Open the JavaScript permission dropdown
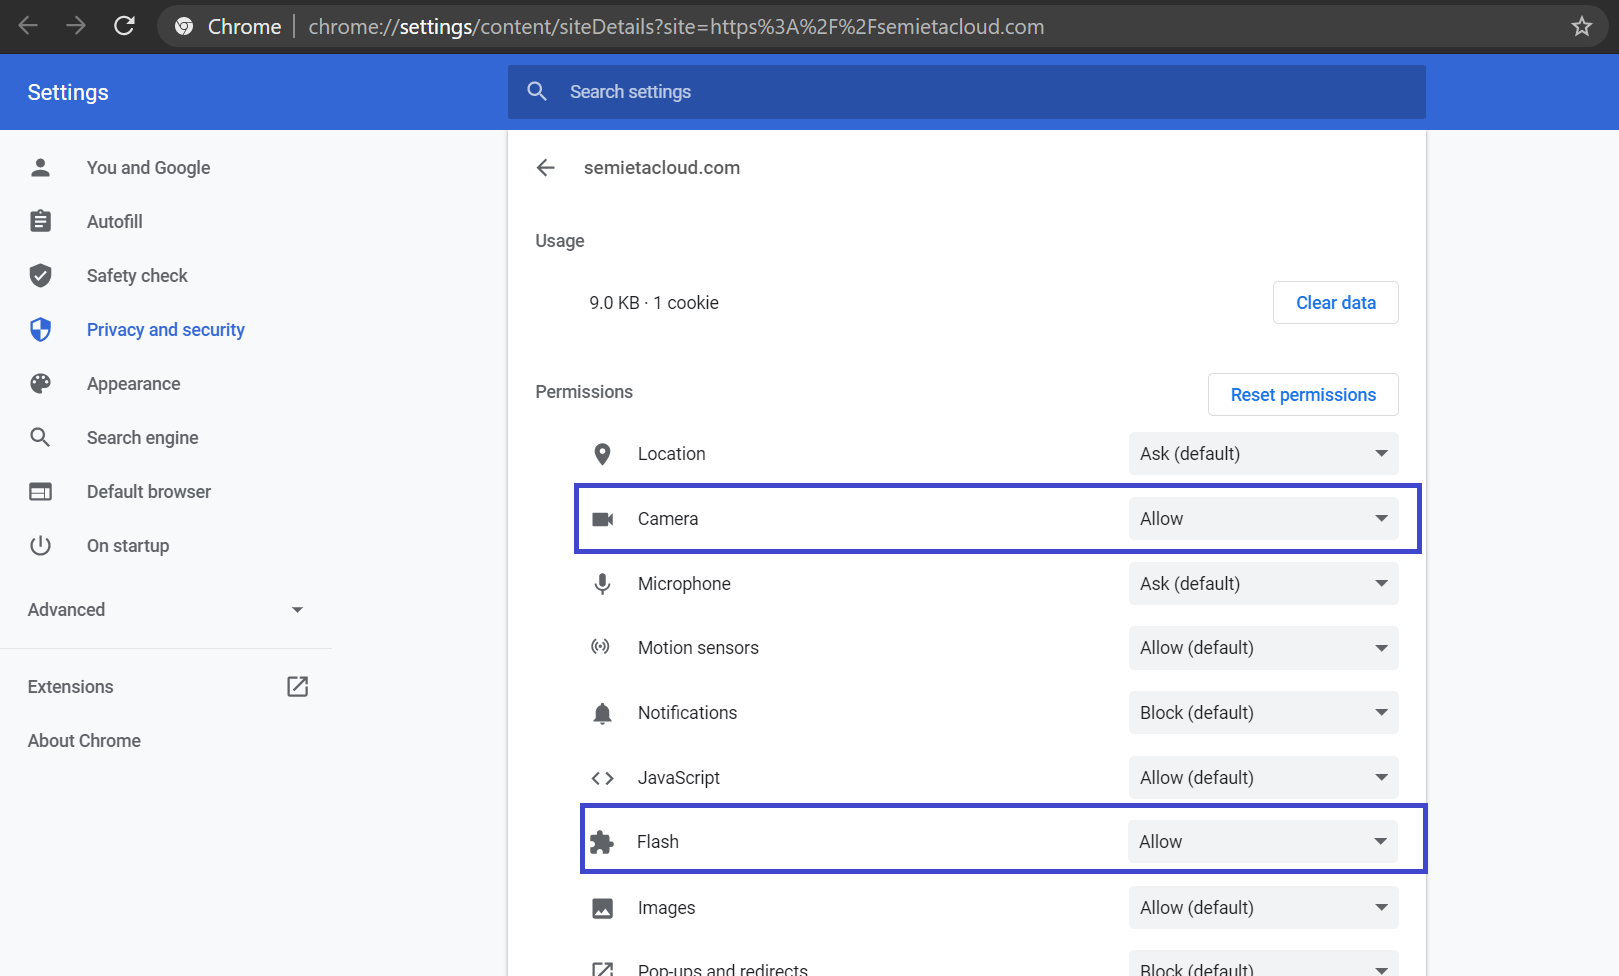The height and width of the screenshot is (976, 1619). [x=1263, y=778]
